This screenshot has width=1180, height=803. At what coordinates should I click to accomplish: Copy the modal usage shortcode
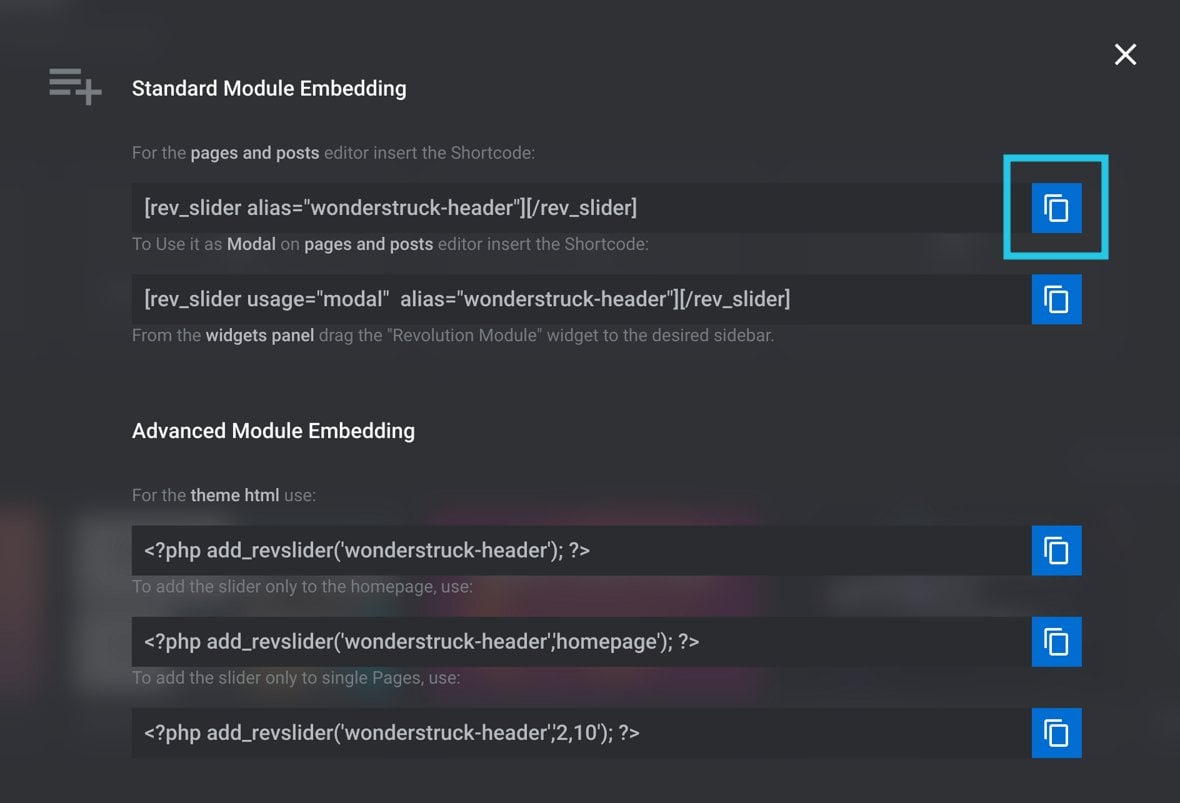click(1056, 299)
